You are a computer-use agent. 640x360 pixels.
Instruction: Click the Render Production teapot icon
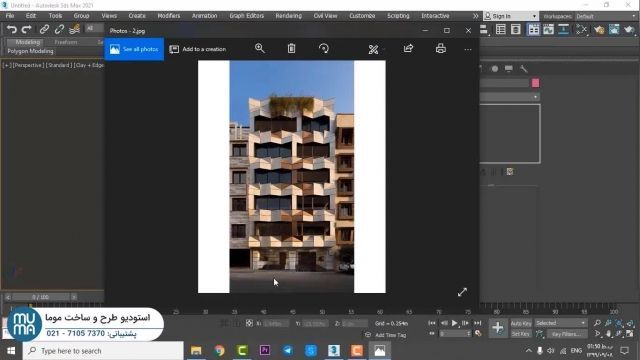click(x=629, y=29)
